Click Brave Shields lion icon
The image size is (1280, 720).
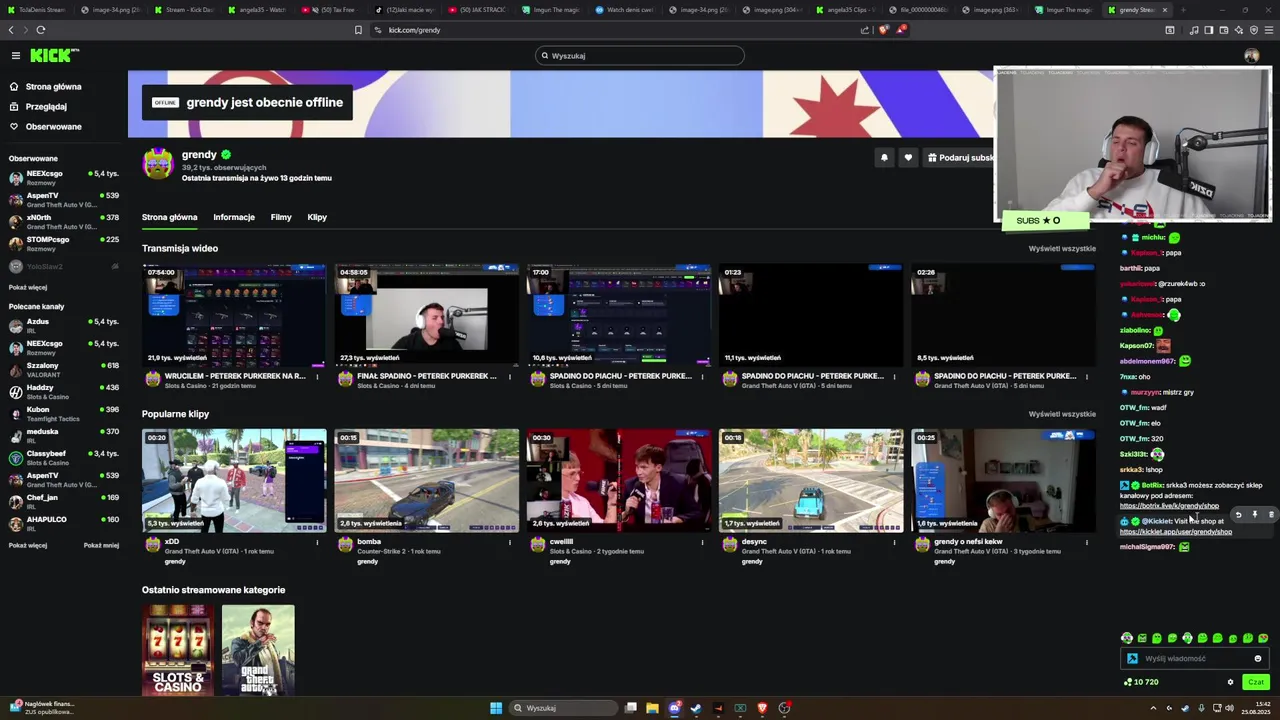[883, 30]
